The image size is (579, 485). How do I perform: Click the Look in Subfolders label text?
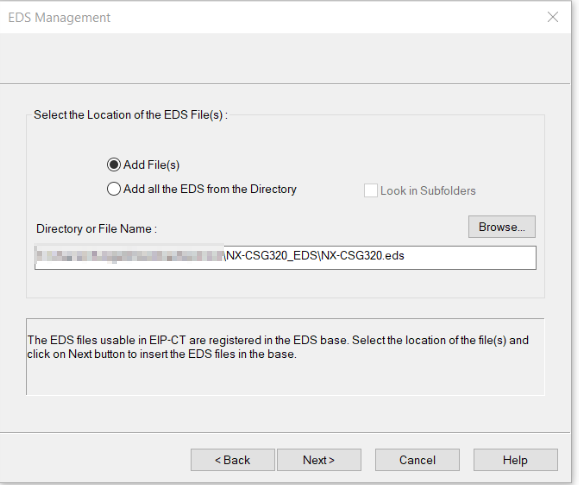tap(428, 191)
